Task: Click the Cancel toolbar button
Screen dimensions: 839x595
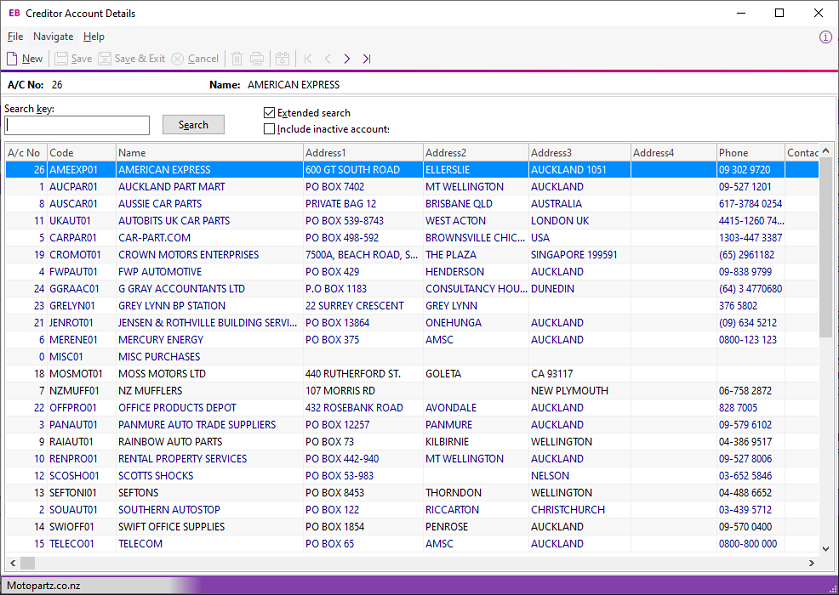Action: pyautogui.click(x=195, y=58)
